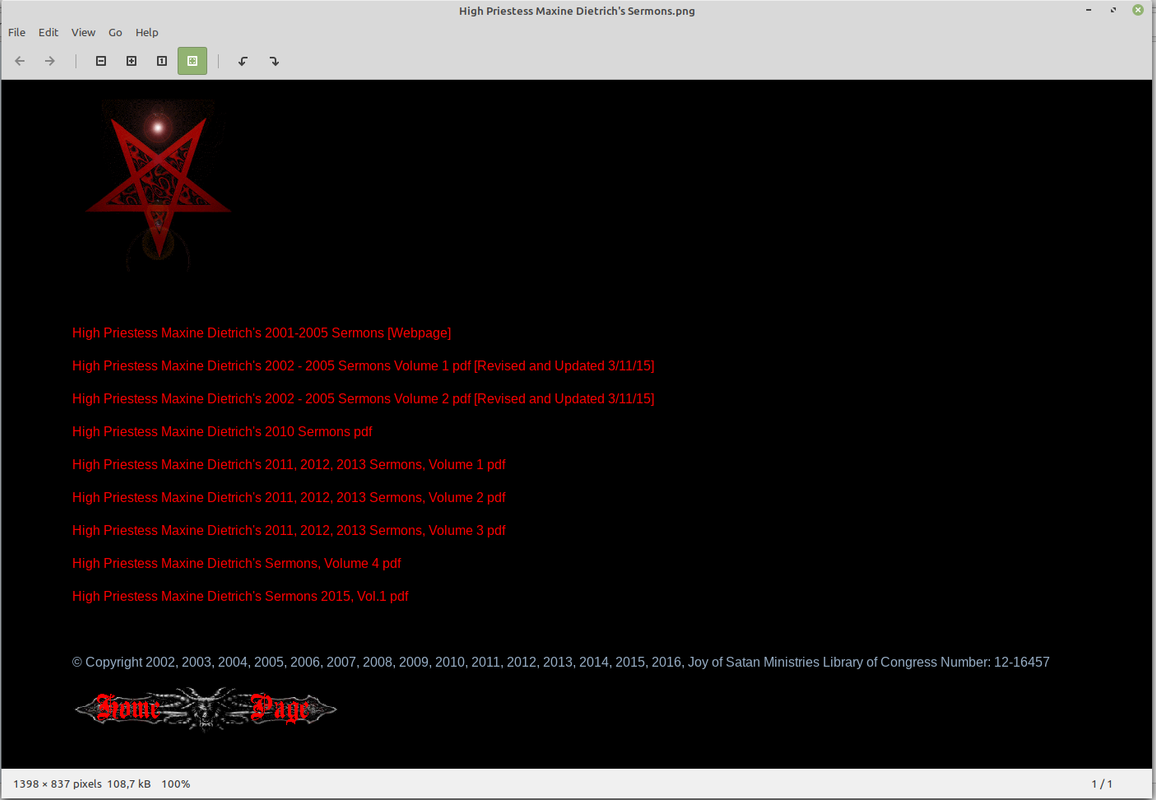Open the Help menu
Viewport: 1156px width, 800px height.
coord(147,32)
